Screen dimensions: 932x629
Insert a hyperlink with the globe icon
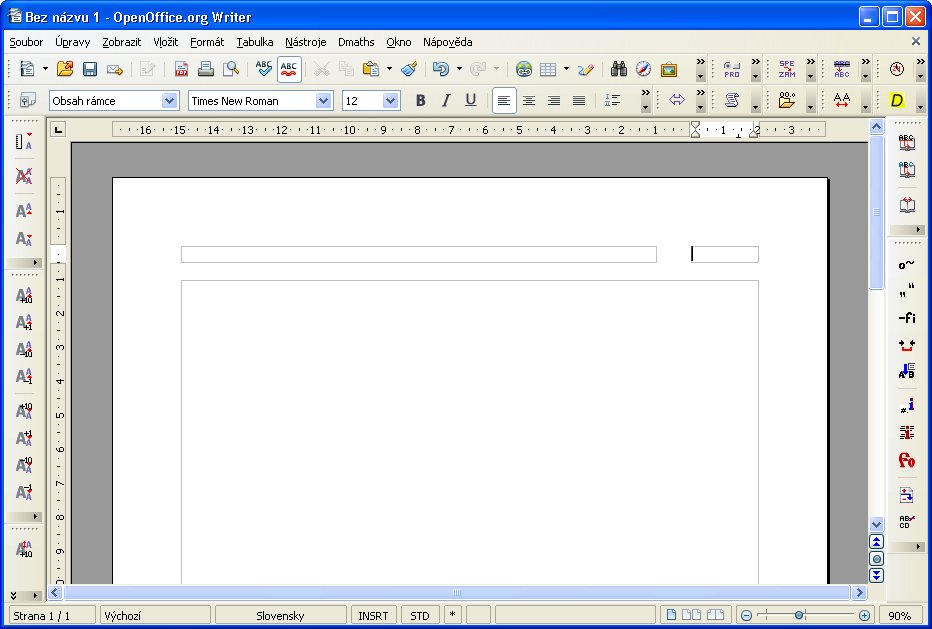524,69
